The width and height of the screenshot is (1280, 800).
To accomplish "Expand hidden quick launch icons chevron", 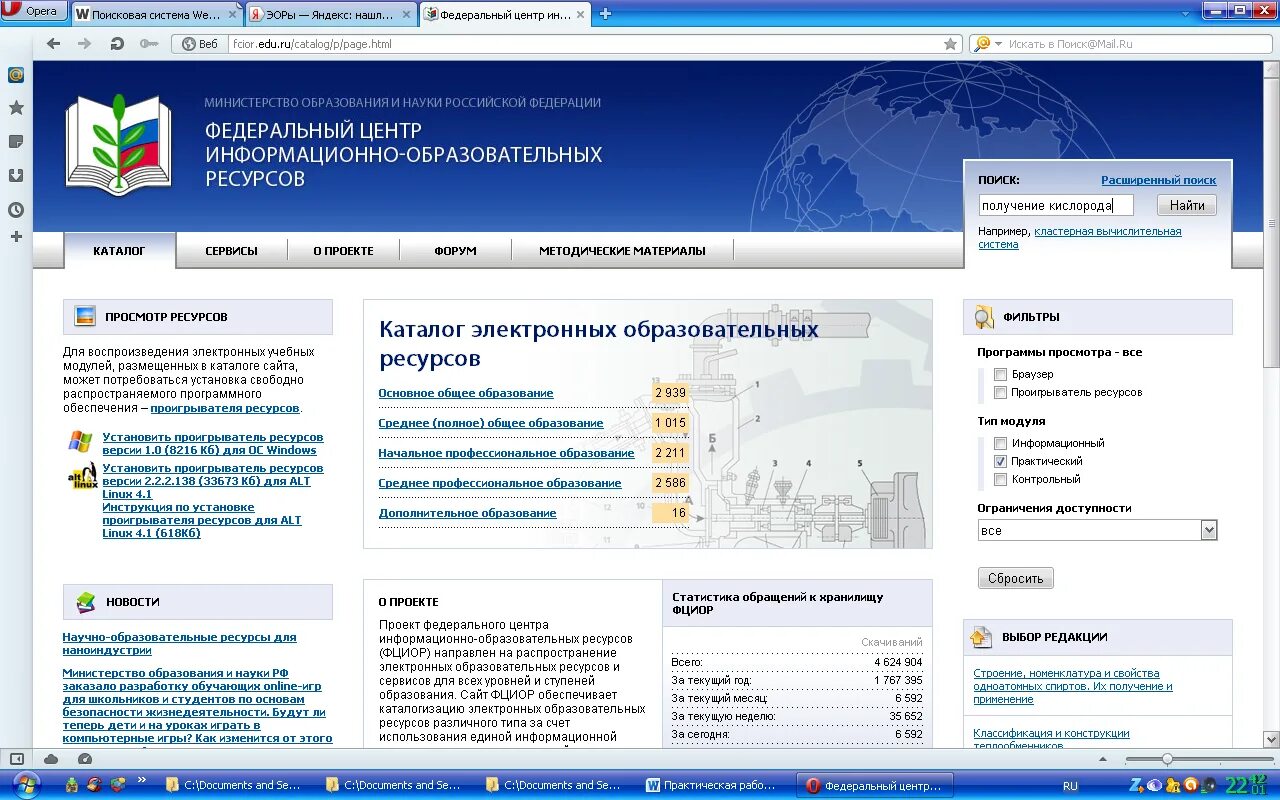I will pyautogui.click(x=141, y=779).
